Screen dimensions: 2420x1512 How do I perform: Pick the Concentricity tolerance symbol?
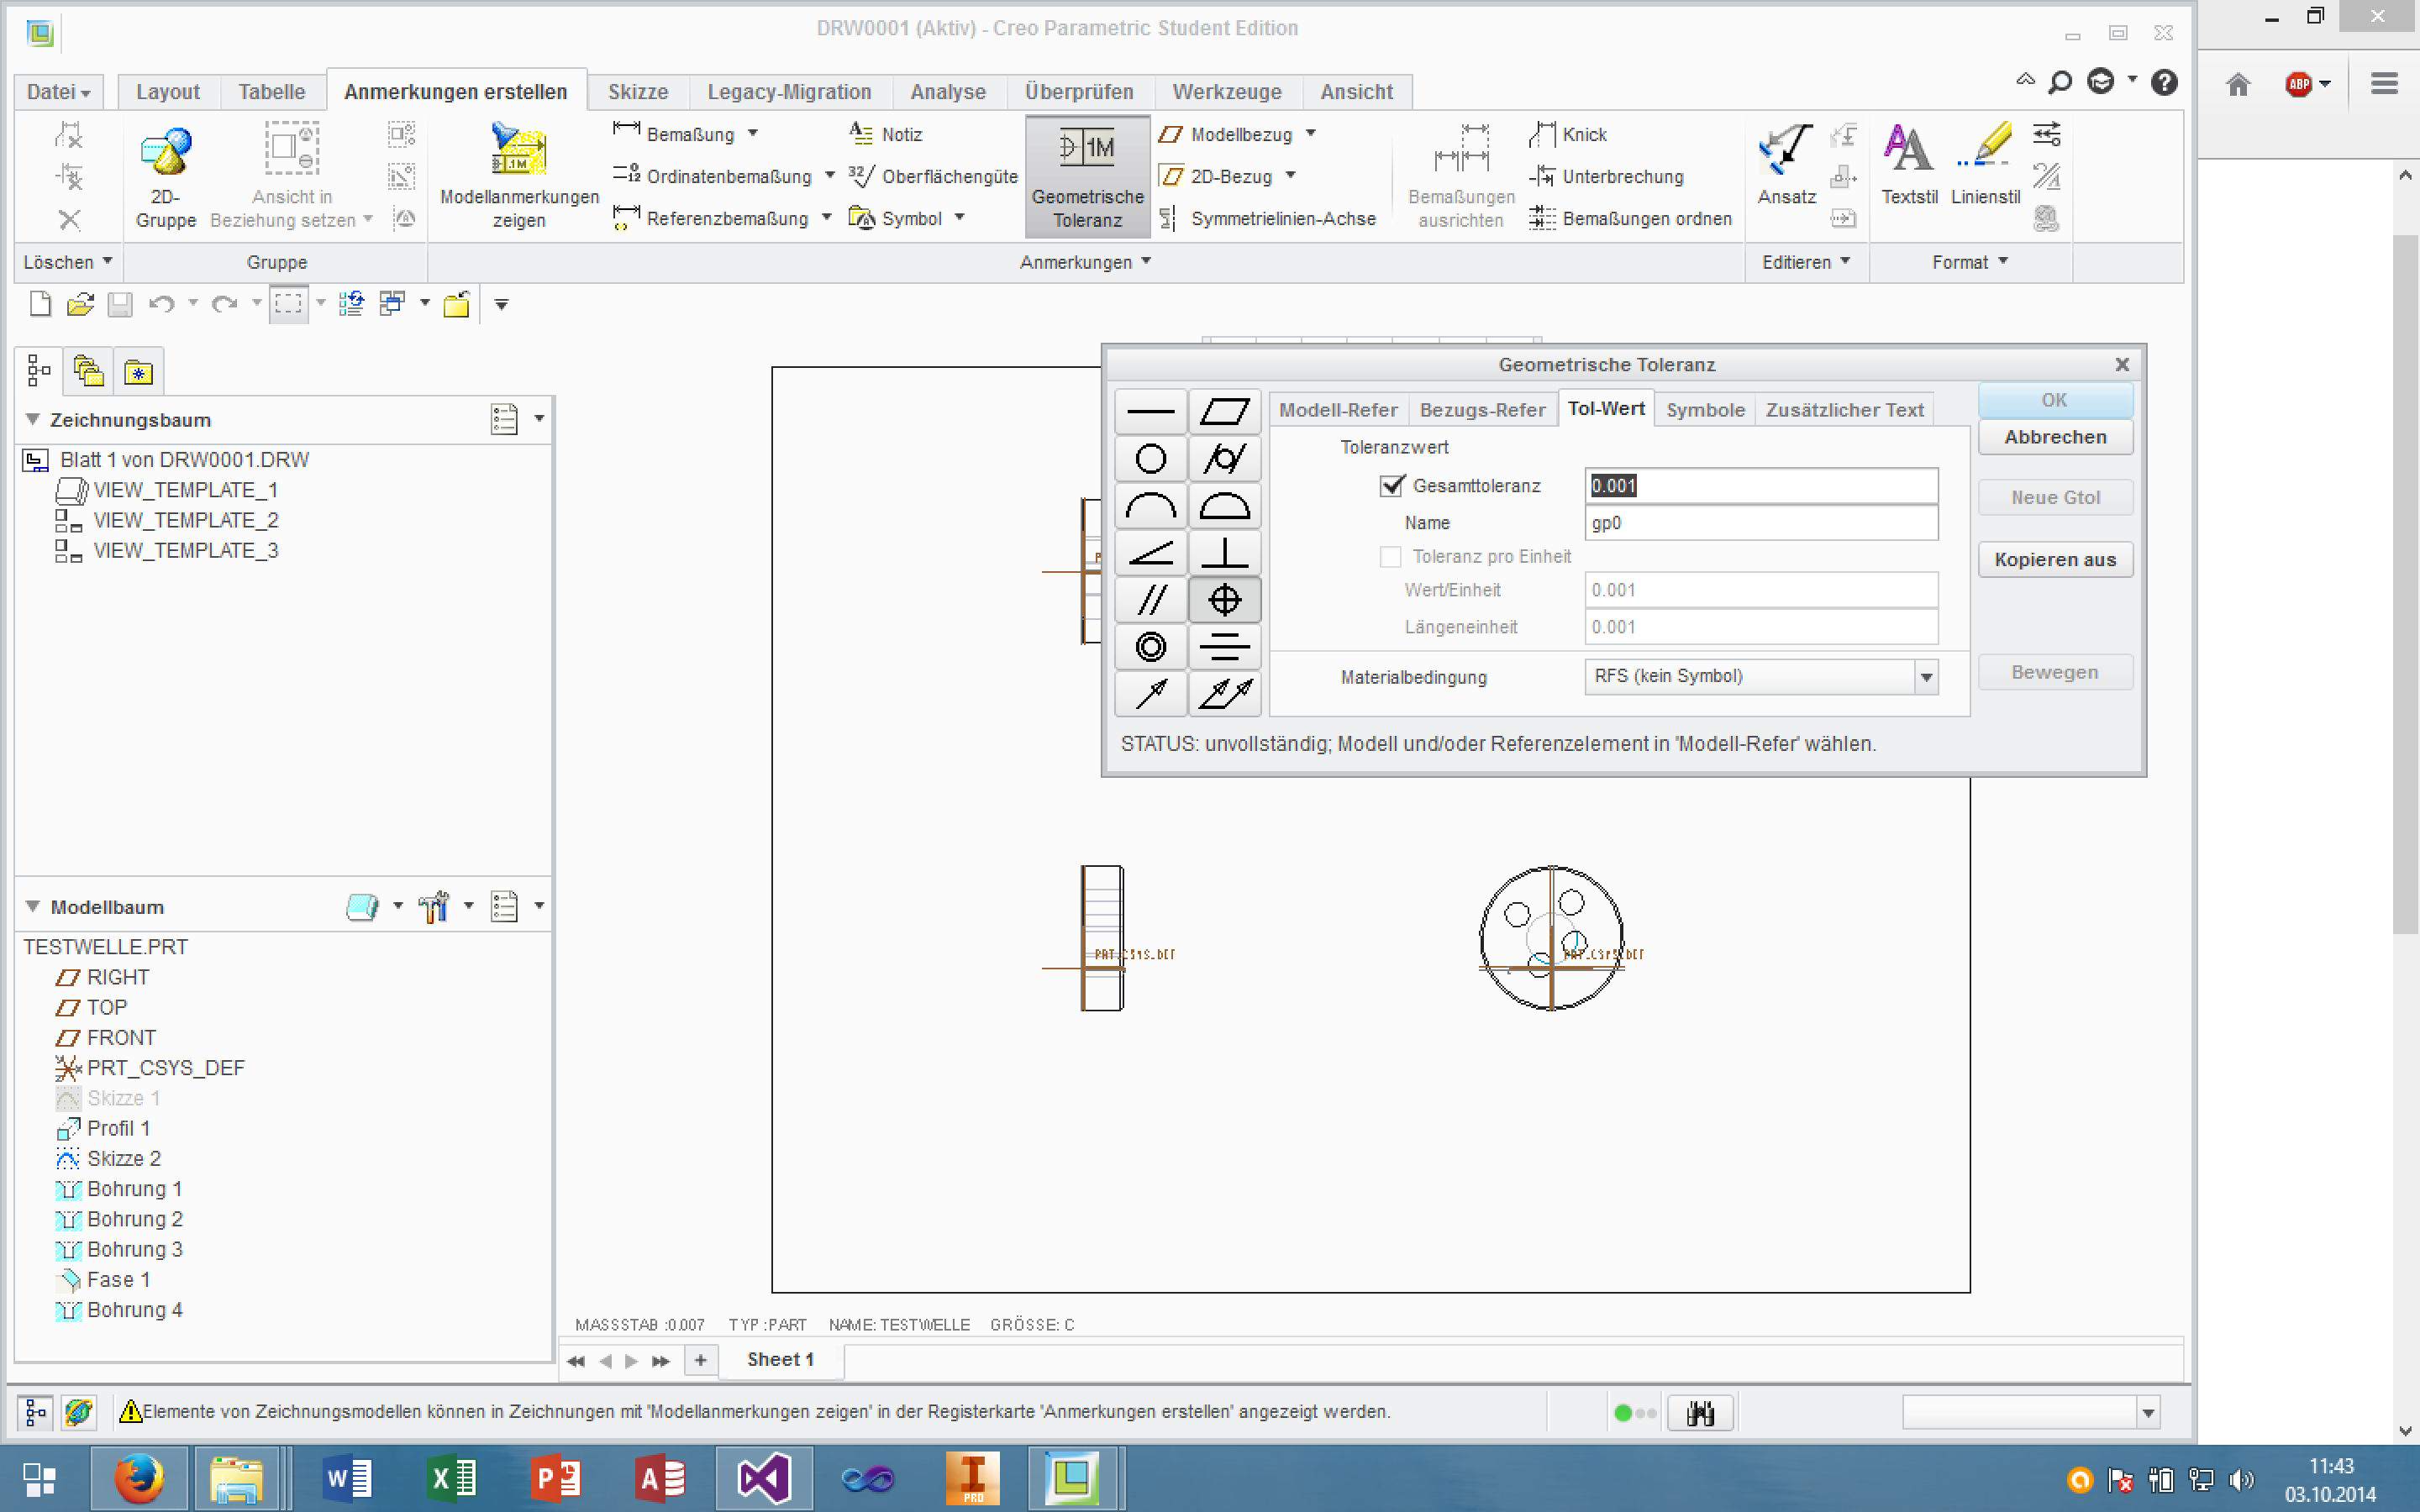click(x=1150, y=647)
